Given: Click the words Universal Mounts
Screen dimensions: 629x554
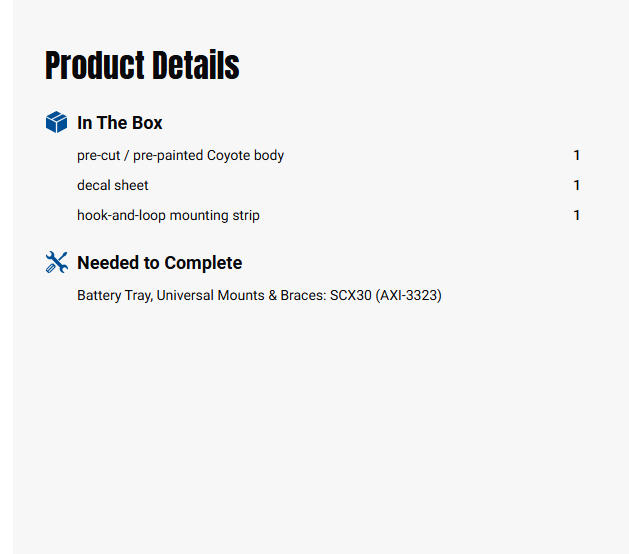Looking at the screenshot, I should 211,295.
